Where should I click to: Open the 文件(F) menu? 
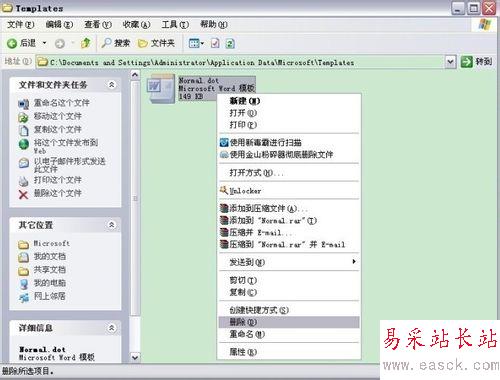point(21,25)
